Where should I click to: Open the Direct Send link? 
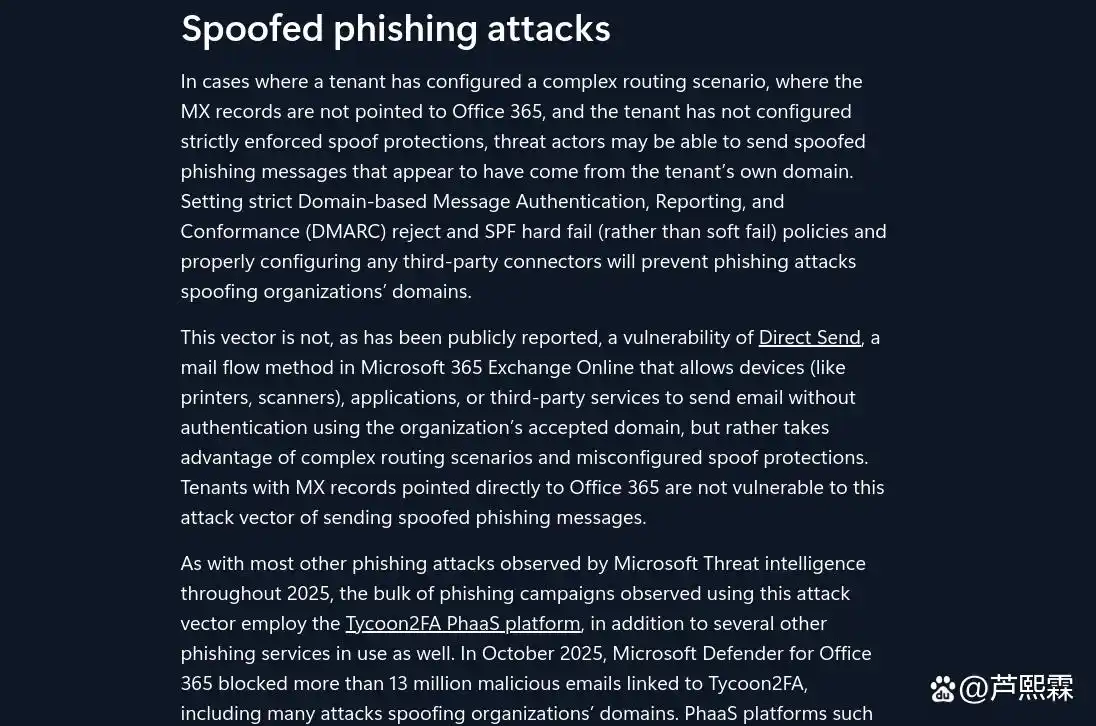809,337
